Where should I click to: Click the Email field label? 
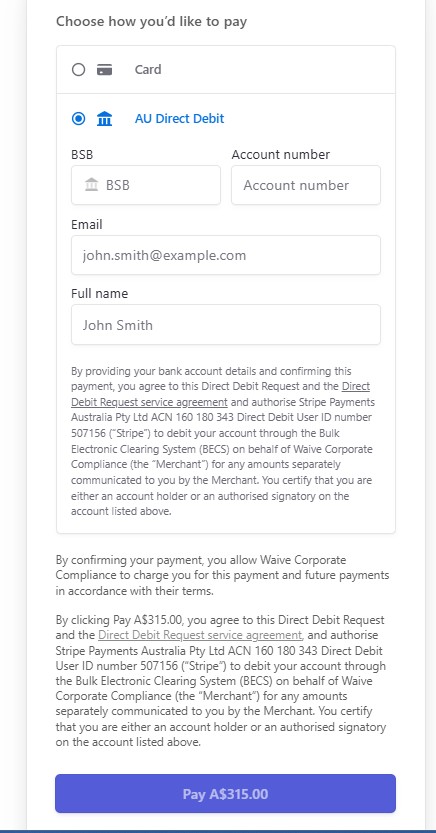87,224
